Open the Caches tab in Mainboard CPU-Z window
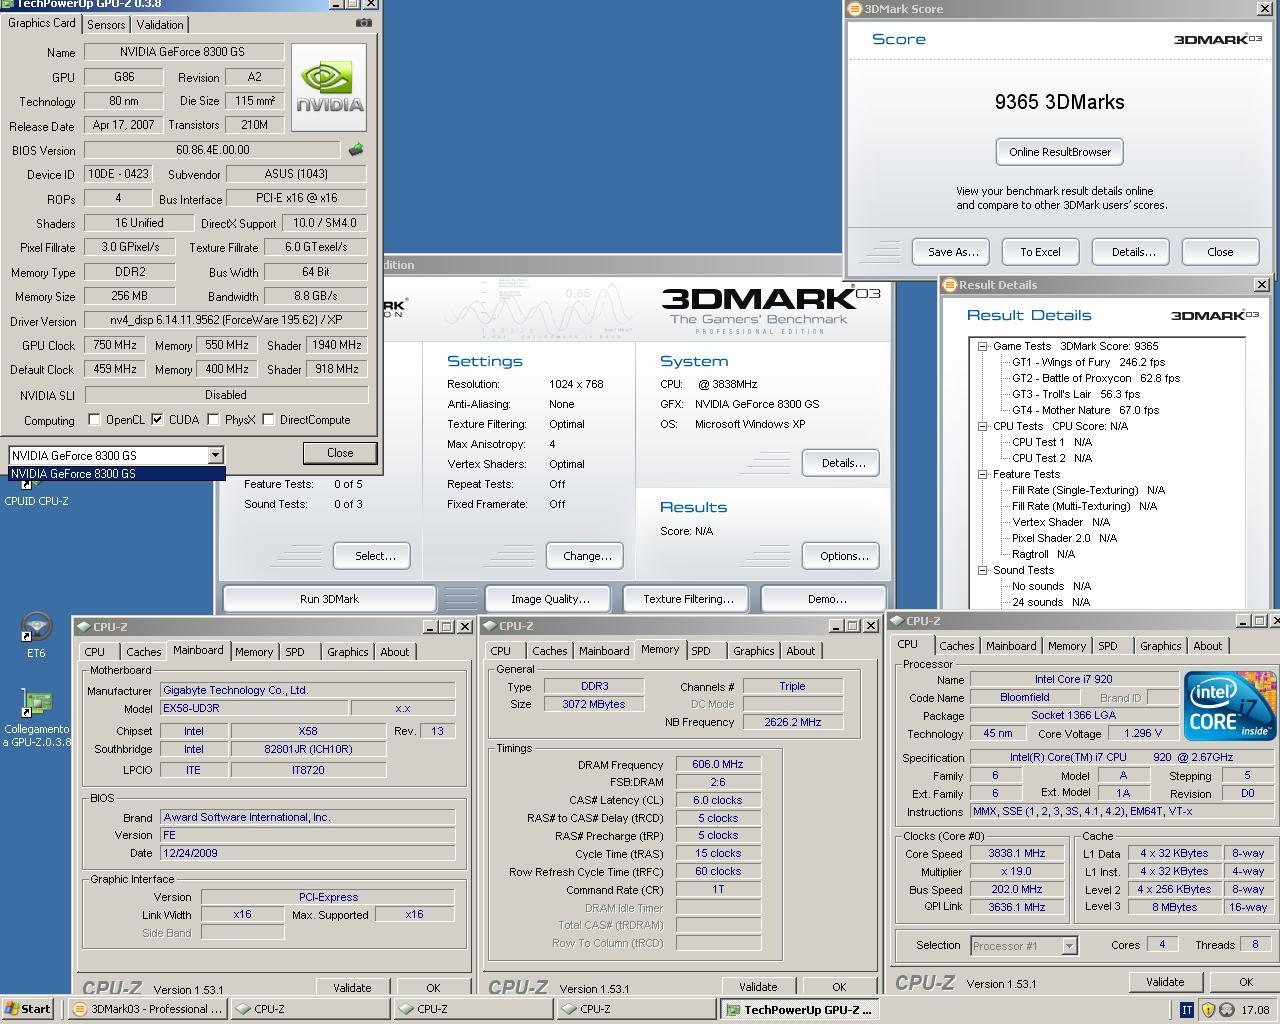Screen dimensions: 1280x1024 (143, 652)
